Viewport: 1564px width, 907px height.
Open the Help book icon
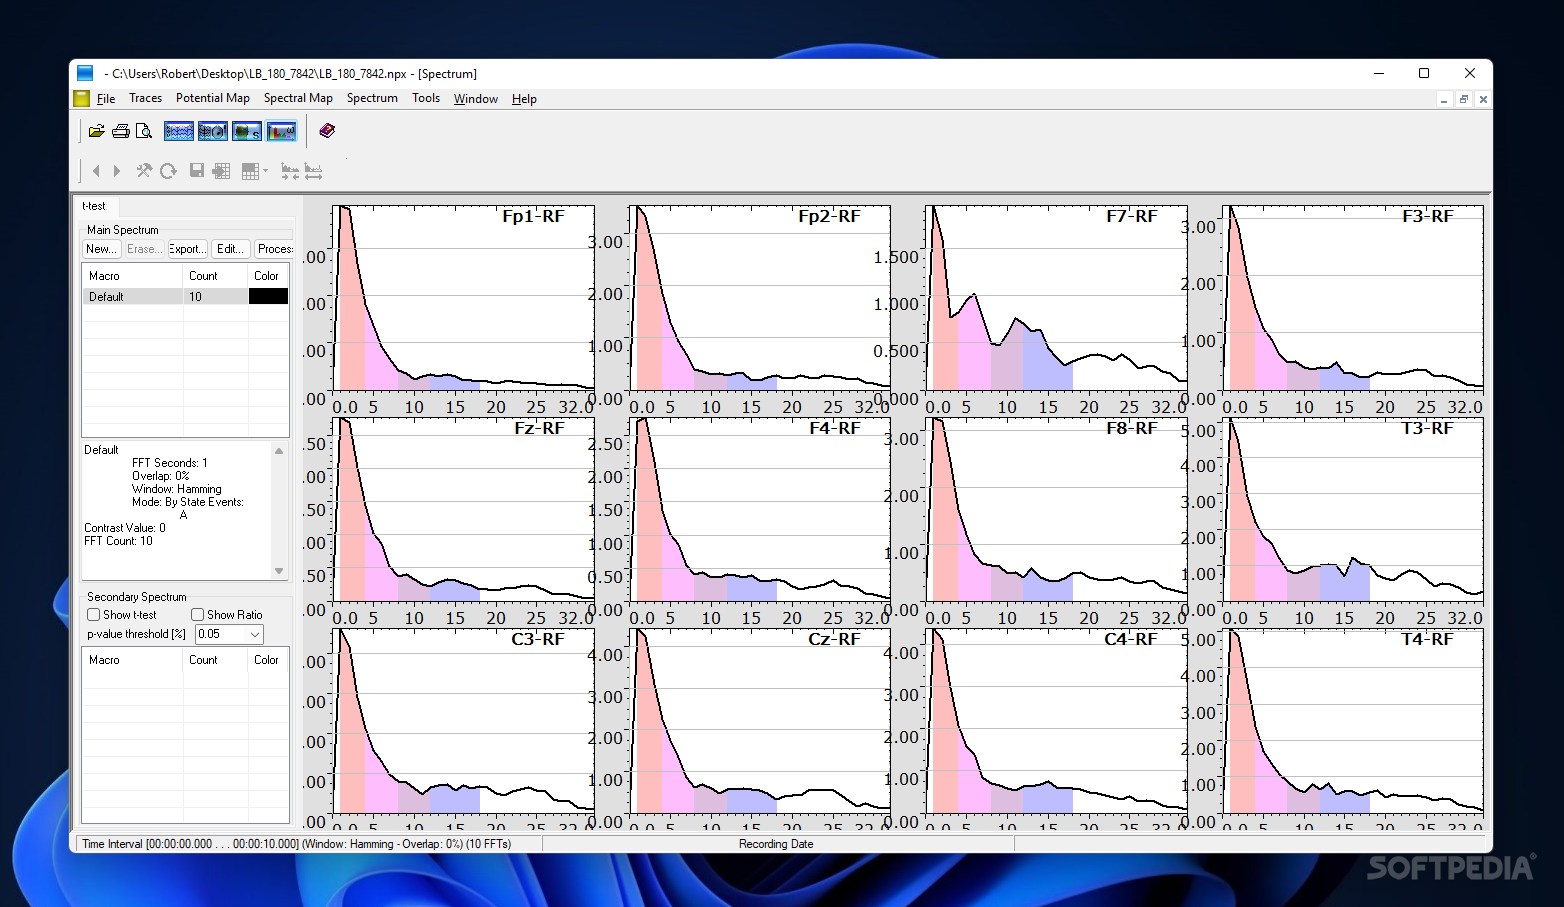click(x=327, y=131)
